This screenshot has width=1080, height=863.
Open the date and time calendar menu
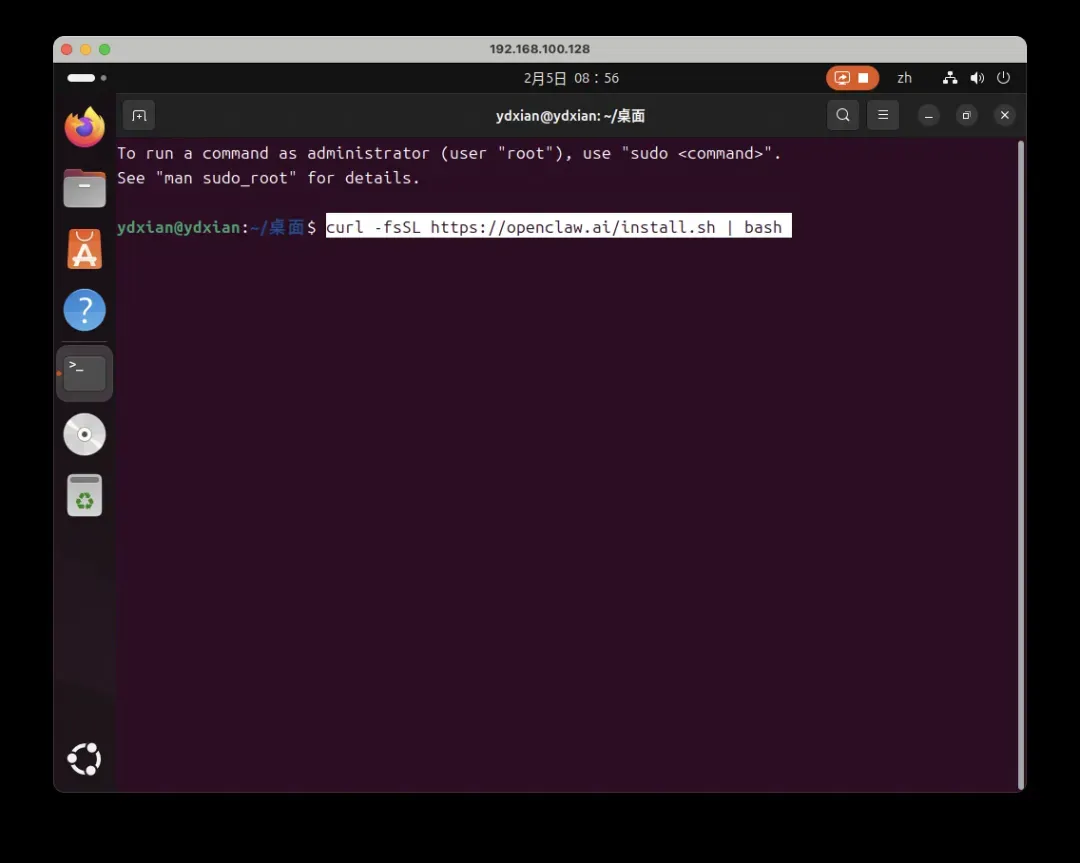(571, 78)
